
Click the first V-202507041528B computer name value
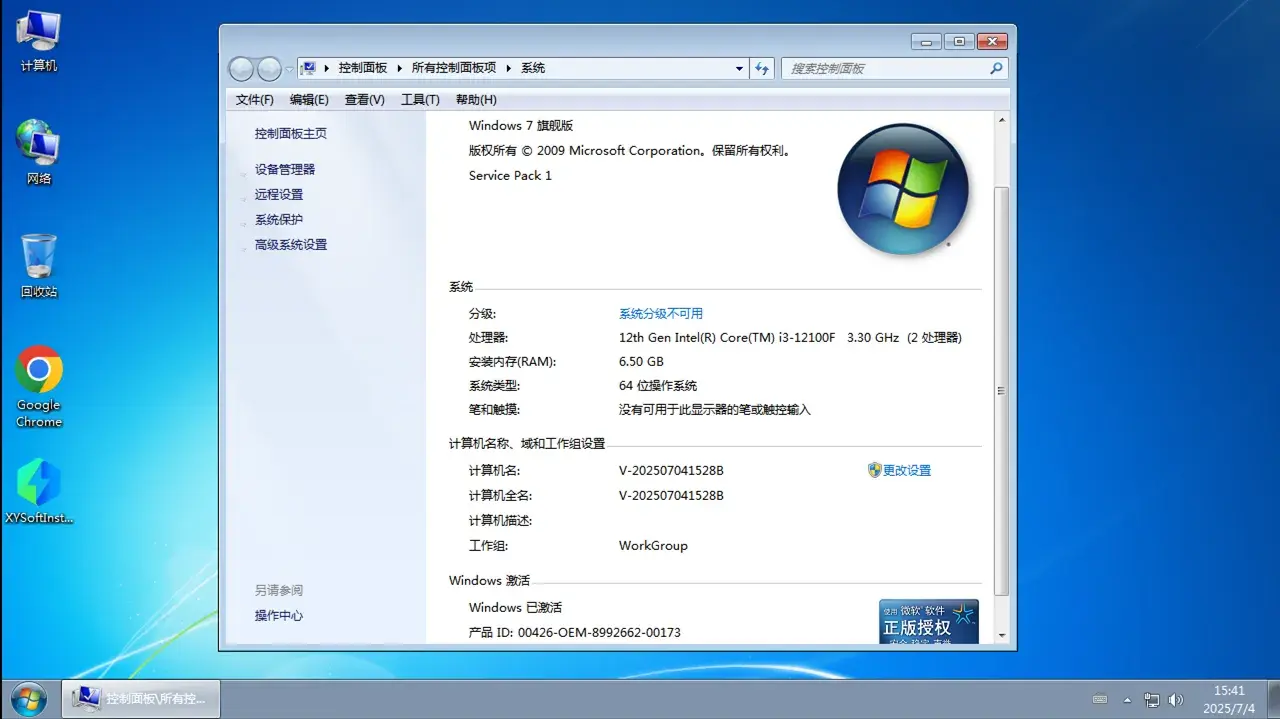click(x=671, y=470)
